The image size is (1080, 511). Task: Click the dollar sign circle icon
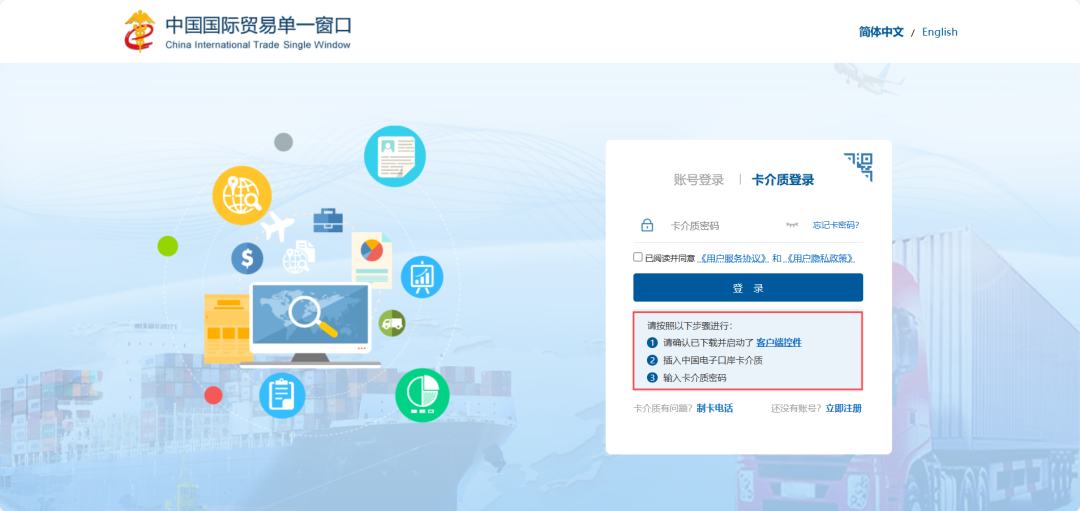247,259
